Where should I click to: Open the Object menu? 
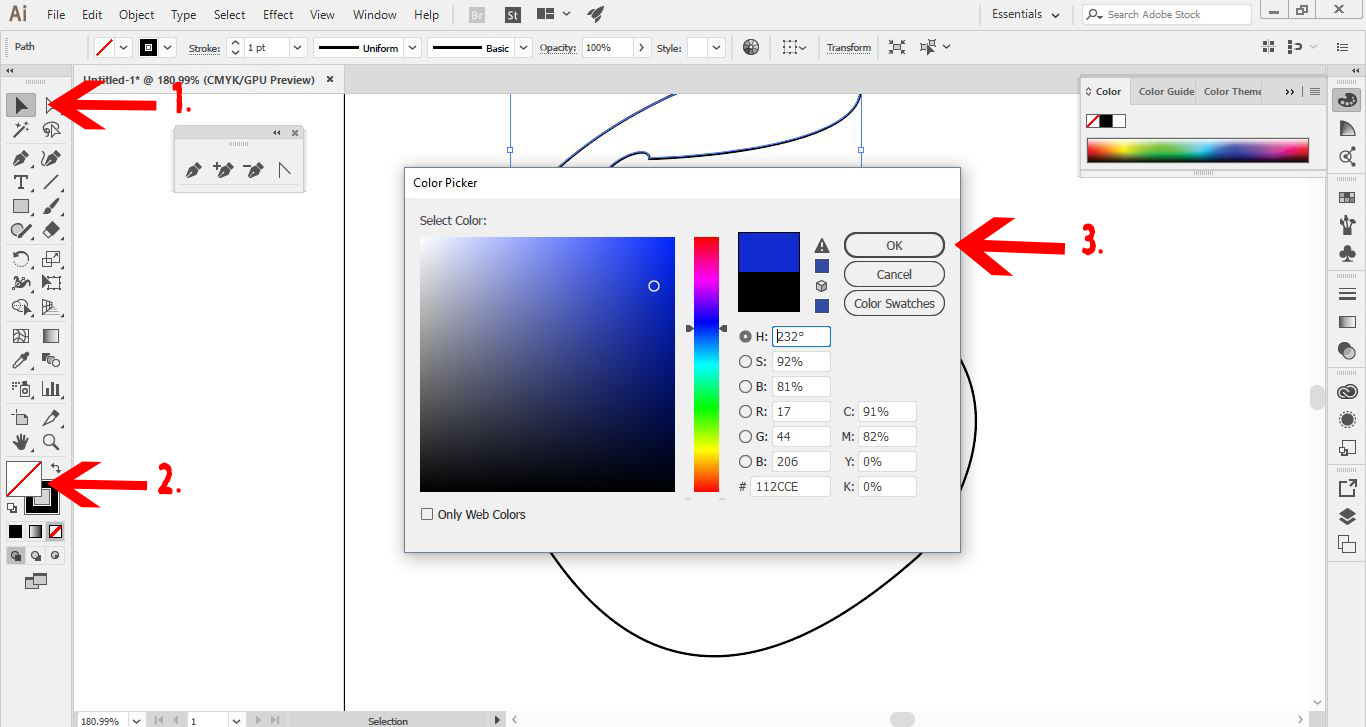pyautogui.click(x=136, y=14)
